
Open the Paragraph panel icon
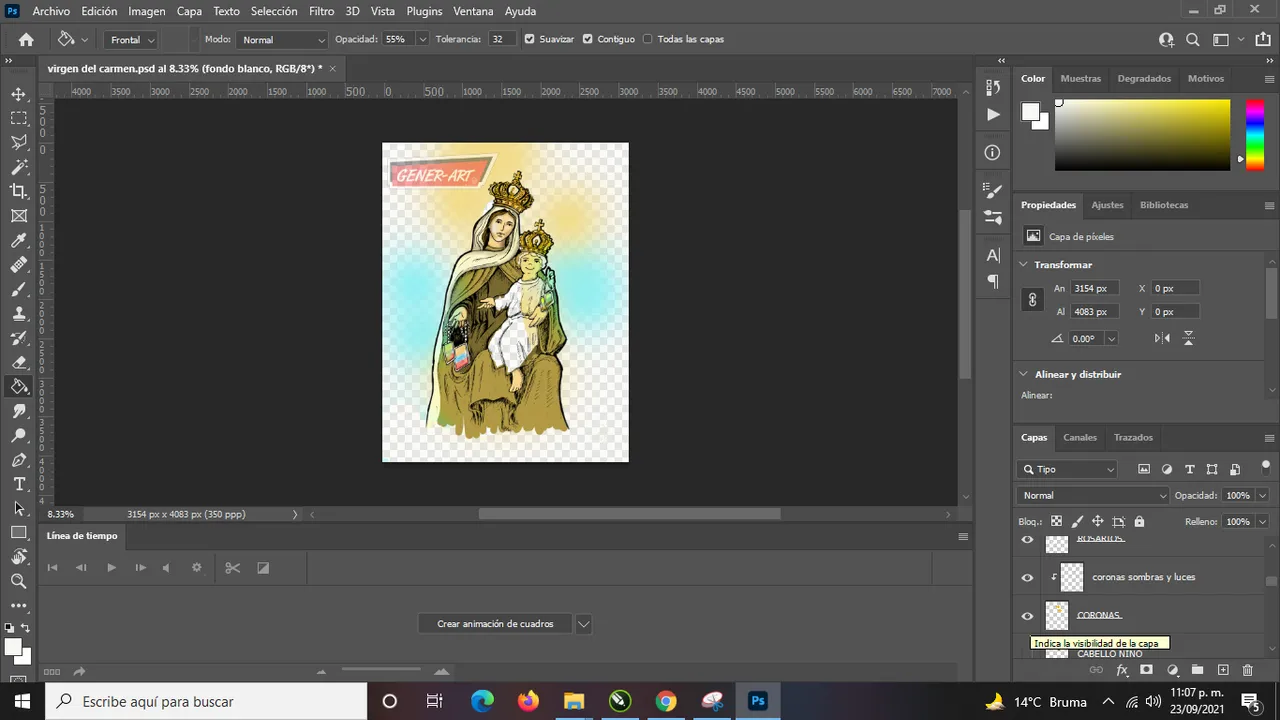tap(992, 282)
